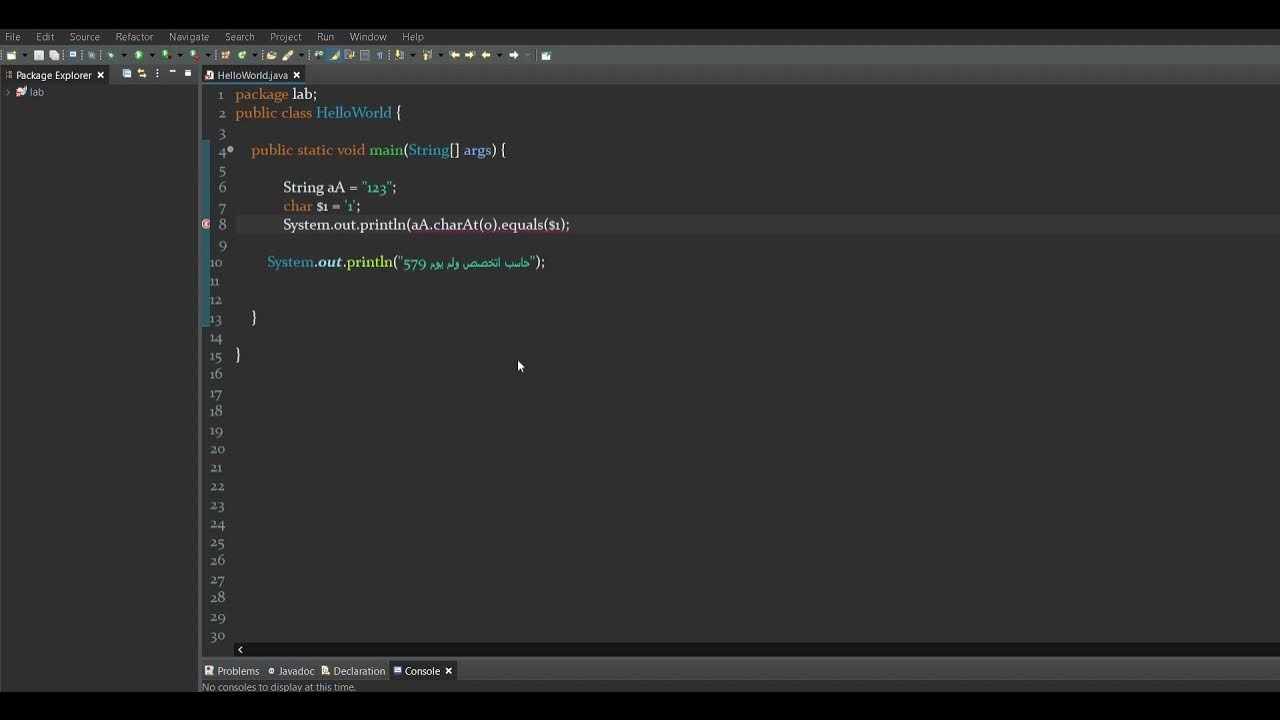This screenshot has height=720, width=1280.
Task: Open the Navigate menu
Action: [x=189, y=37]
